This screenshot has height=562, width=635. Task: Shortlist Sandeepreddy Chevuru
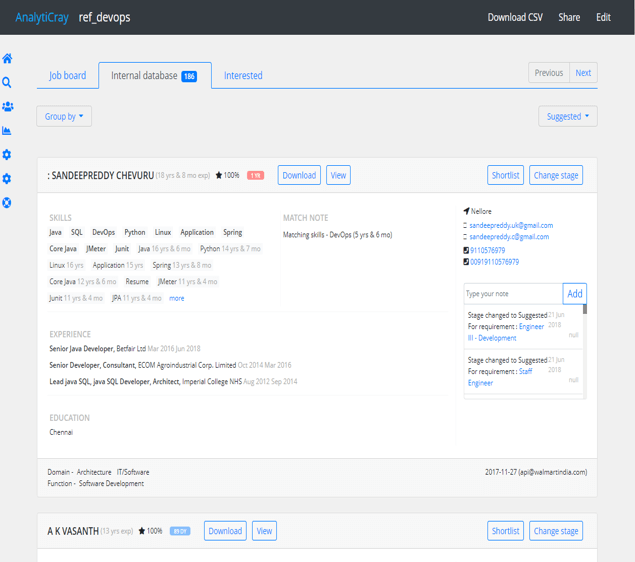tap(505, 175)
